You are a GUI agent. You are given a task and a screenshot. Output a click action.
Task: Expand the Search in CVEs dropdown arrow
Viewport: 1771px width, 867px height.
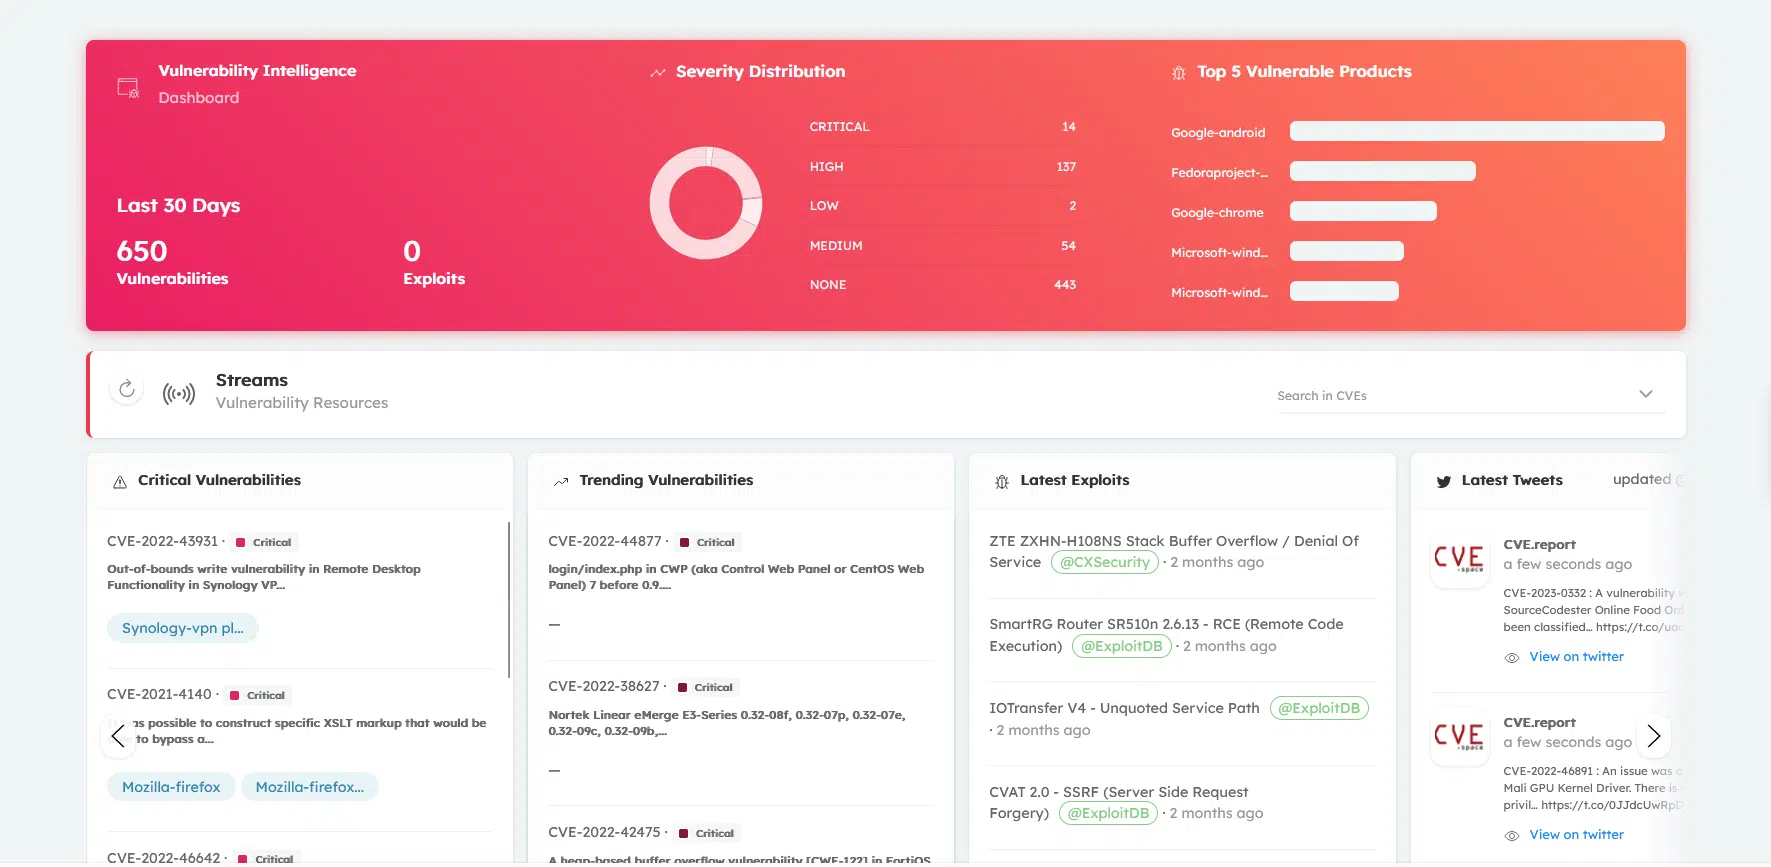point(1646,394)
